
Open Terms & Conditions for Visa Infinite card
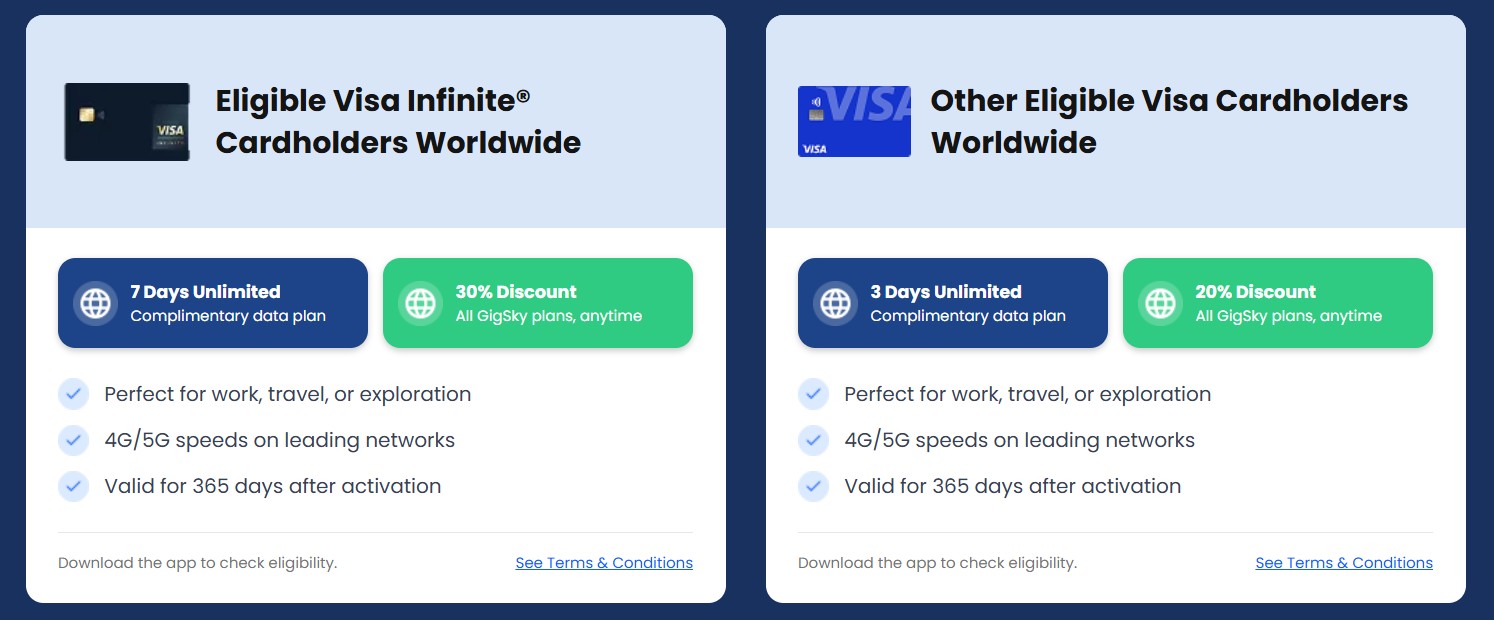(604, 563)
